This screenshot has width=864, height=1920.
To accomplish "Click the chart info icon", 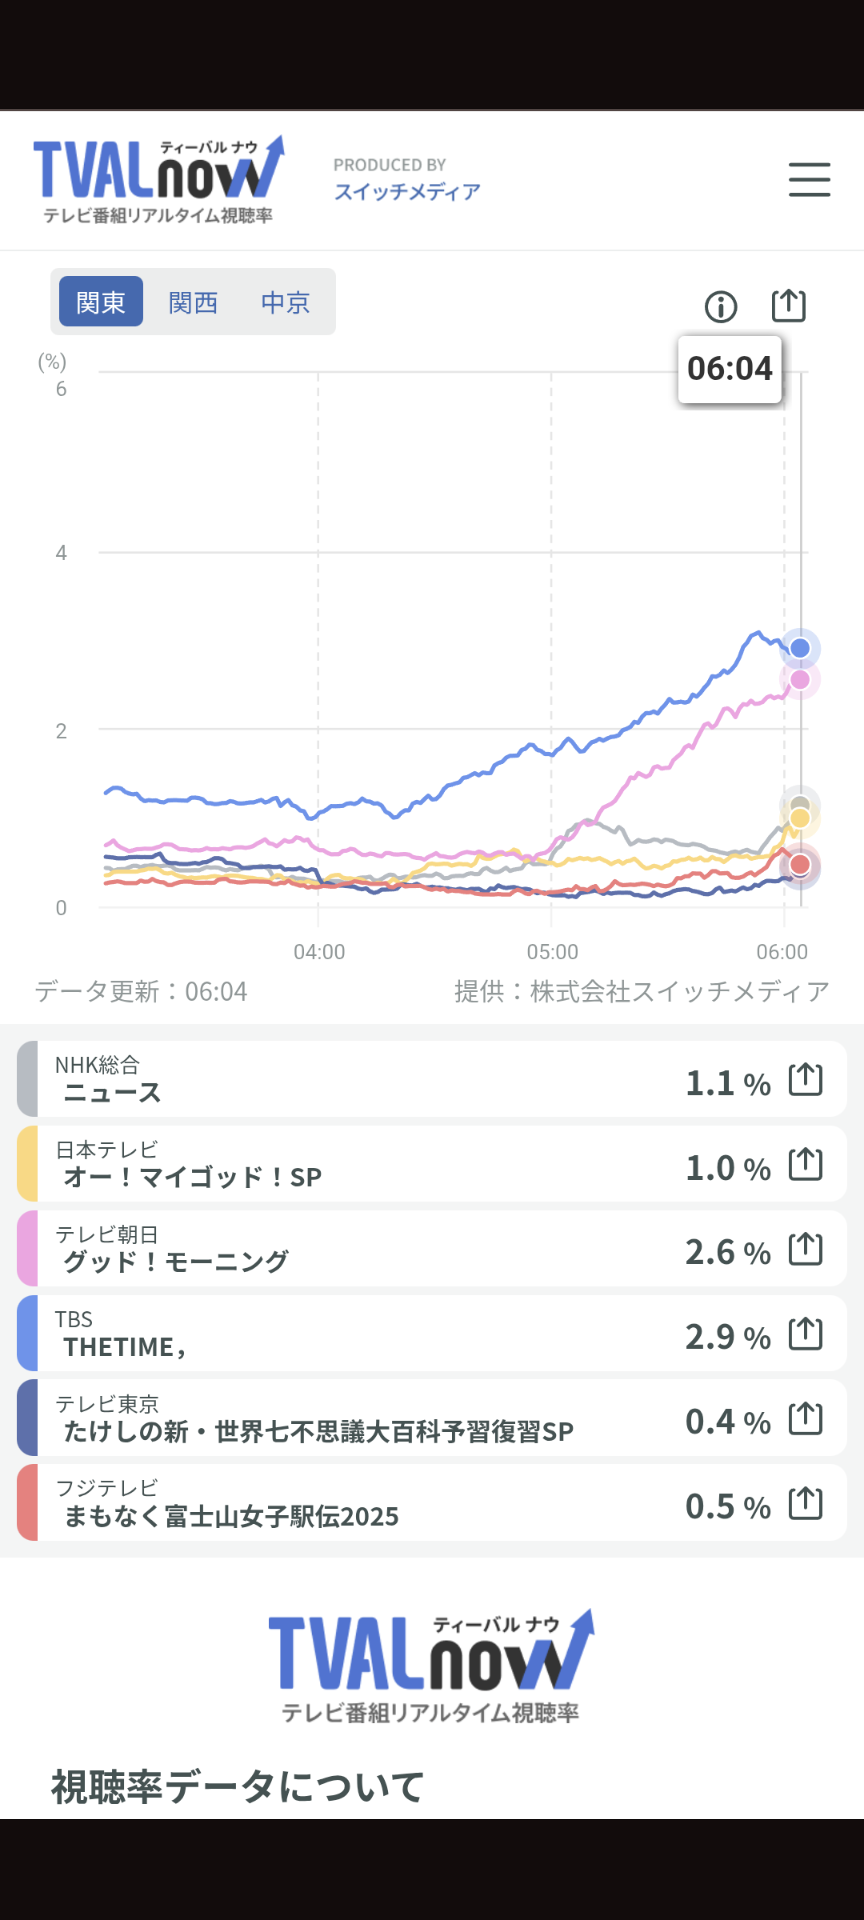I will [x=721, y=307].
